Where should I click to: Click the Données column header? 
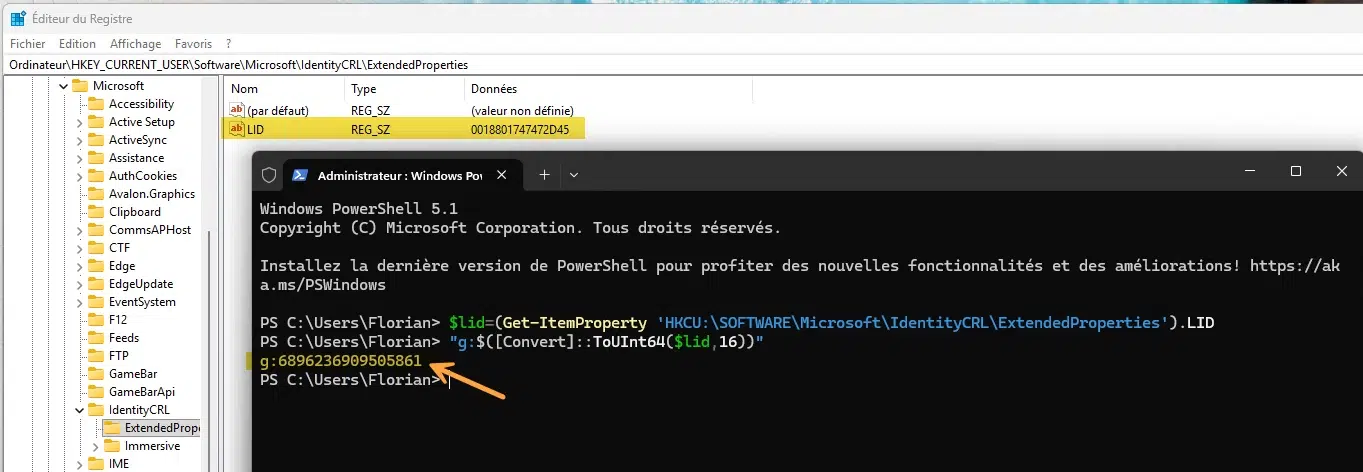pyautogui.click(x=607, y=89)
